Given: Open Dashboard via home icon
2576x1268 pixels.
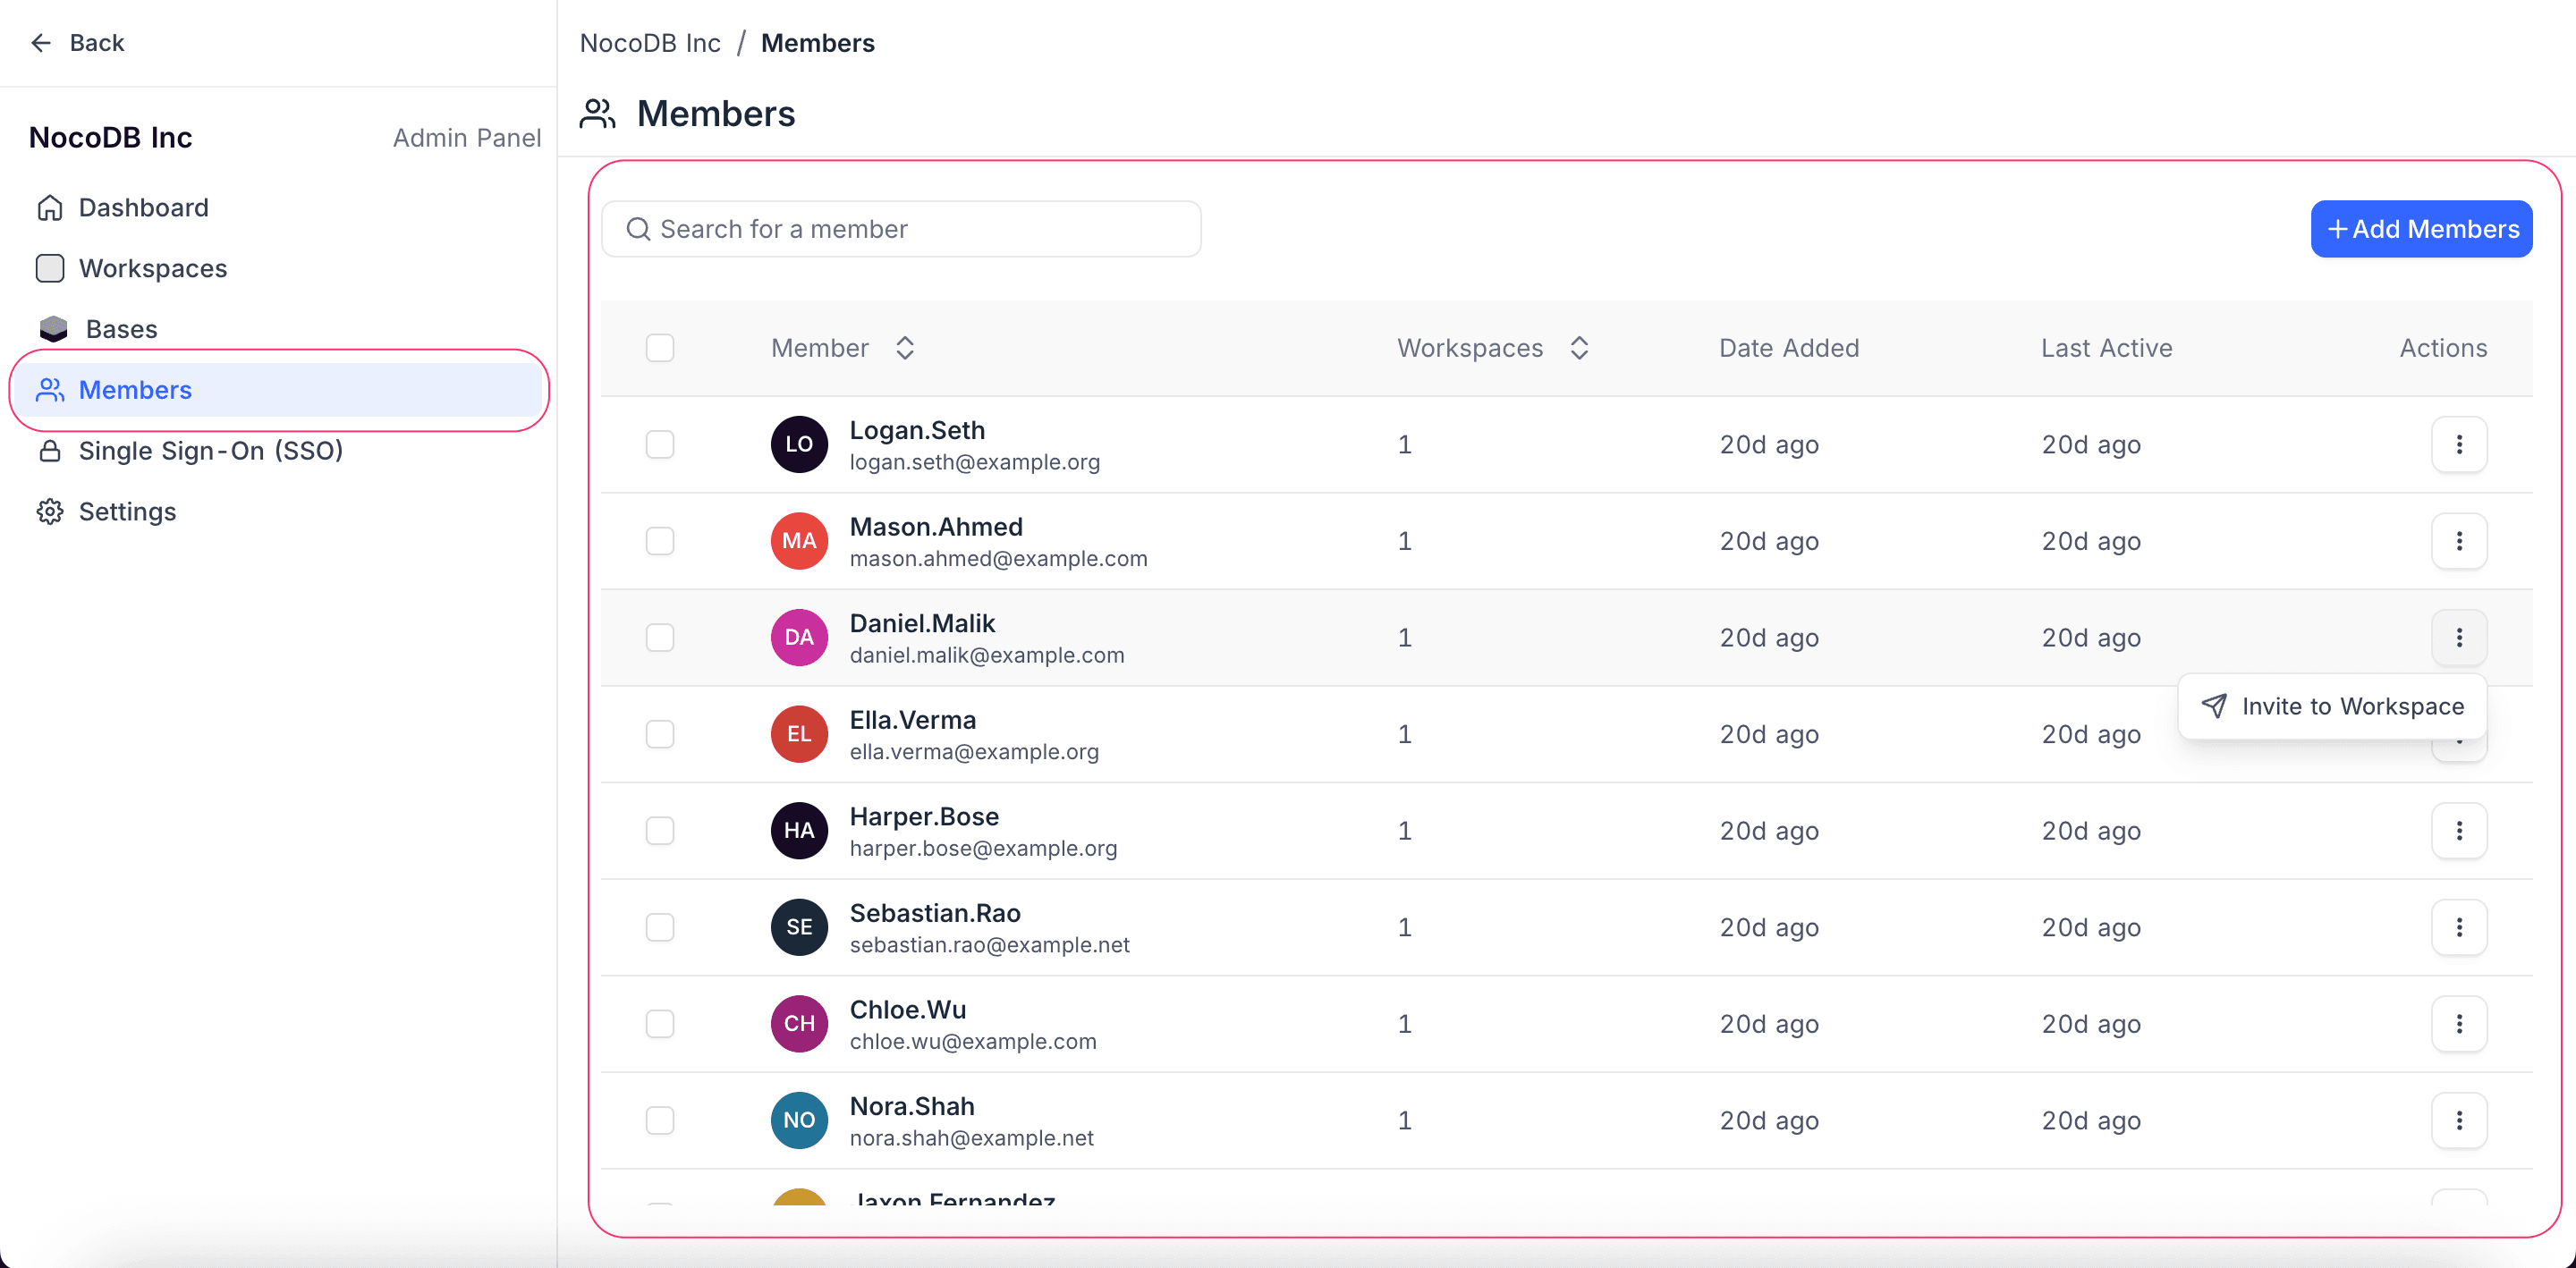Looking at the screenshot, I should click(x=50, y=208).
